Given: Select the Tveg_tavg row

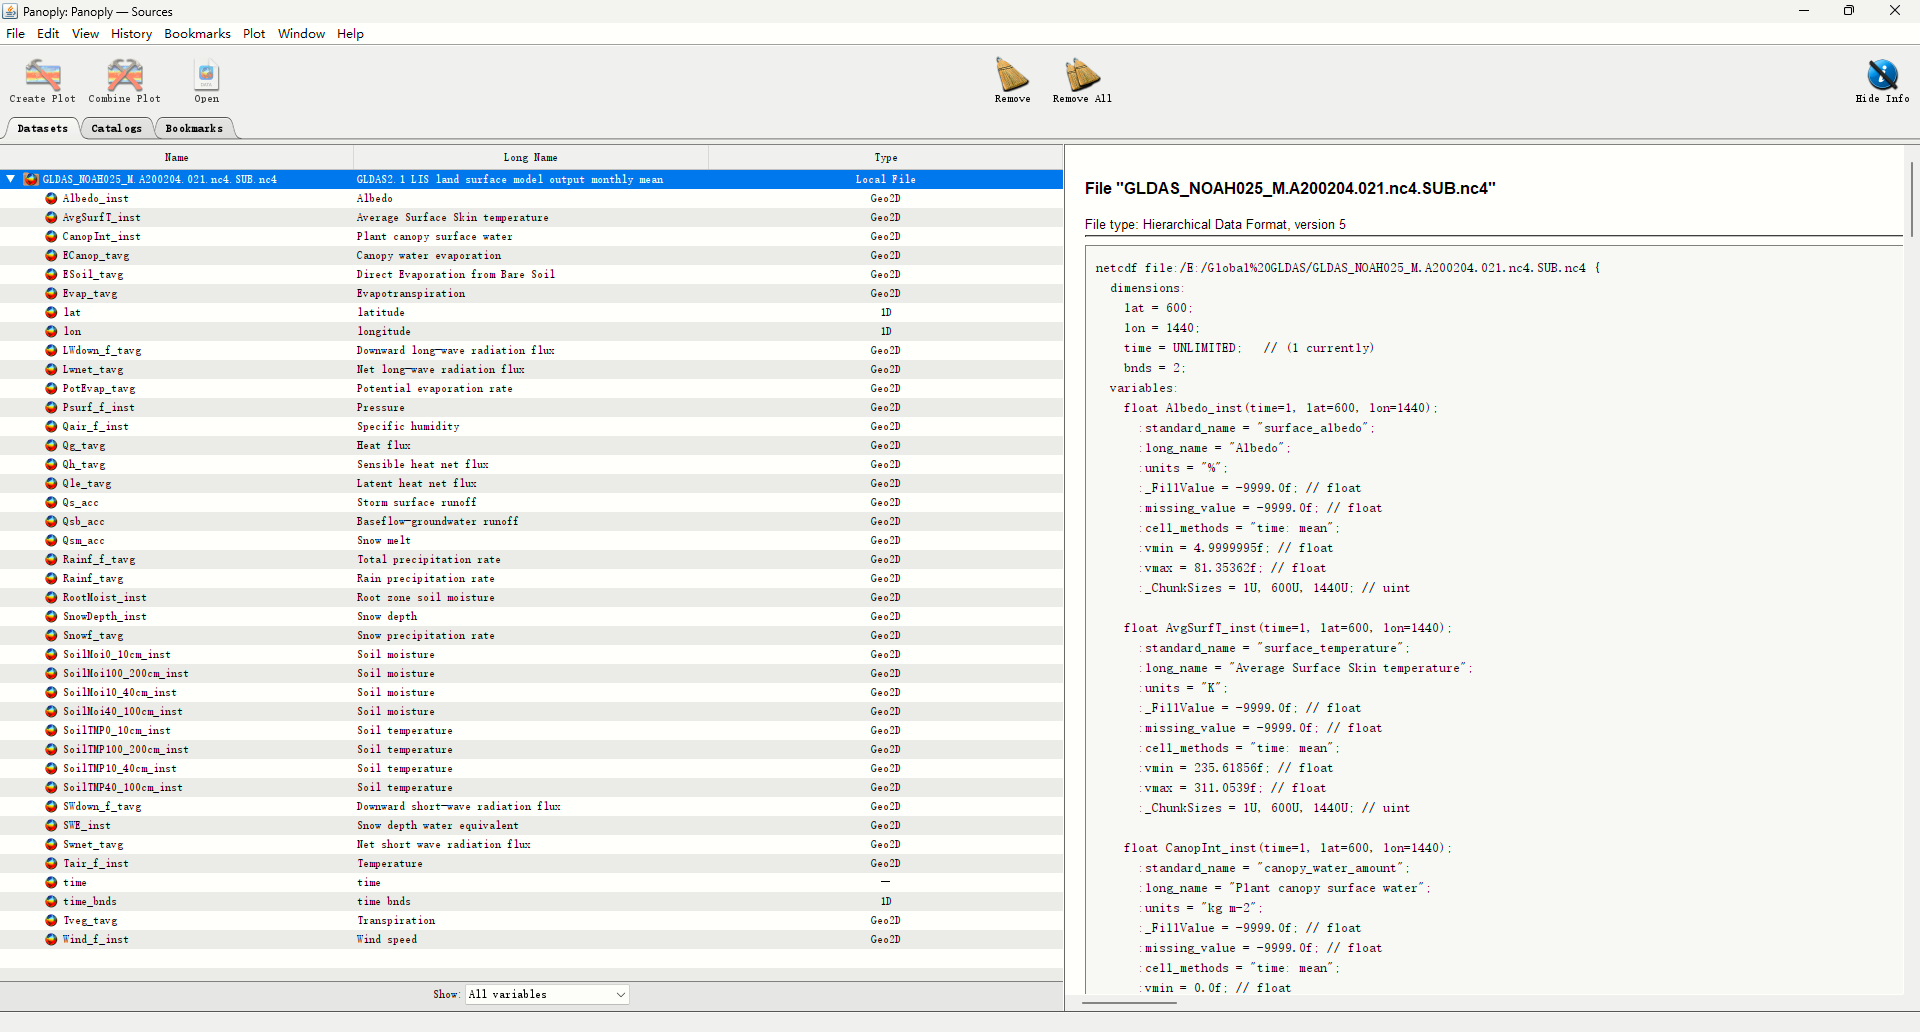Looking at the screenshot, I should click(x=531, y=920).
